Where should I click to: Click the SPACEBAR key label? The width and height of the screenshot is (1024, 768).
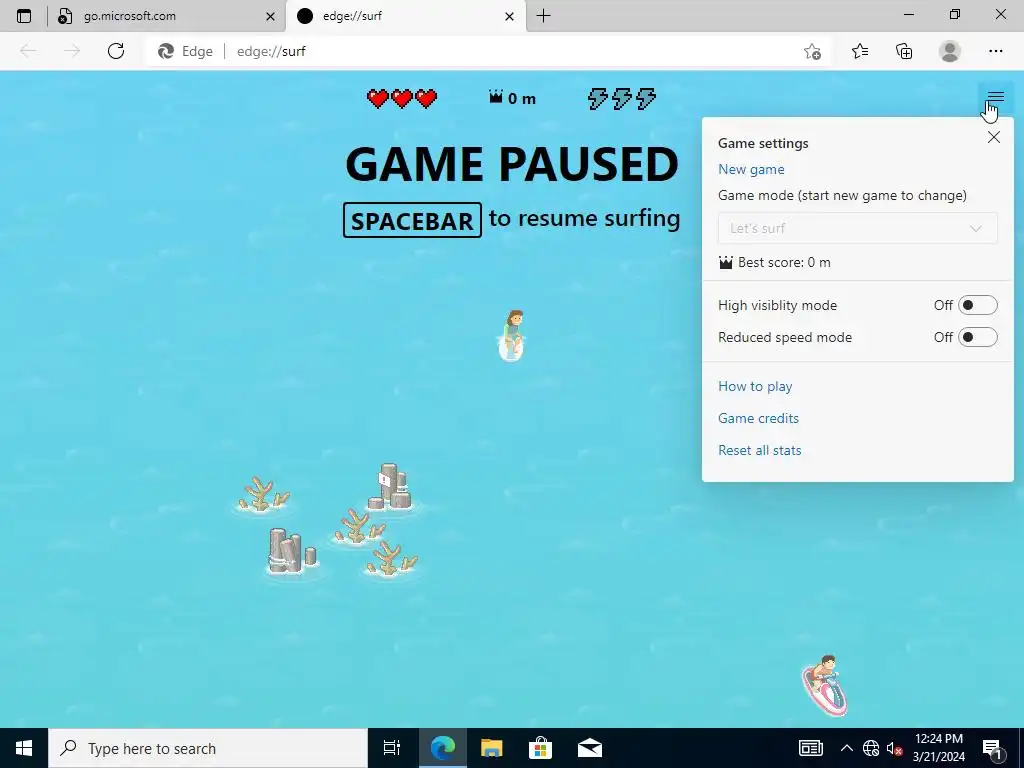[x=412, y=220]
